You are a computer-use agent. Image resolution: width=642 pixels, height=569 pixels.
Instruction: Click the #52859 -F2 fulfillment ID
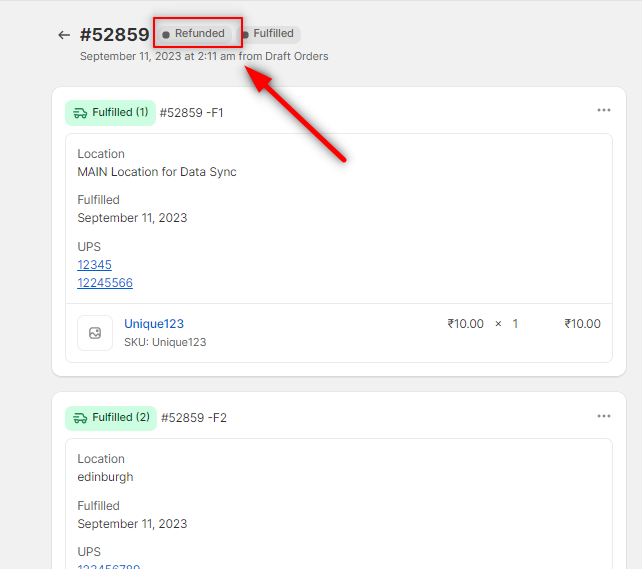[193, 418]
